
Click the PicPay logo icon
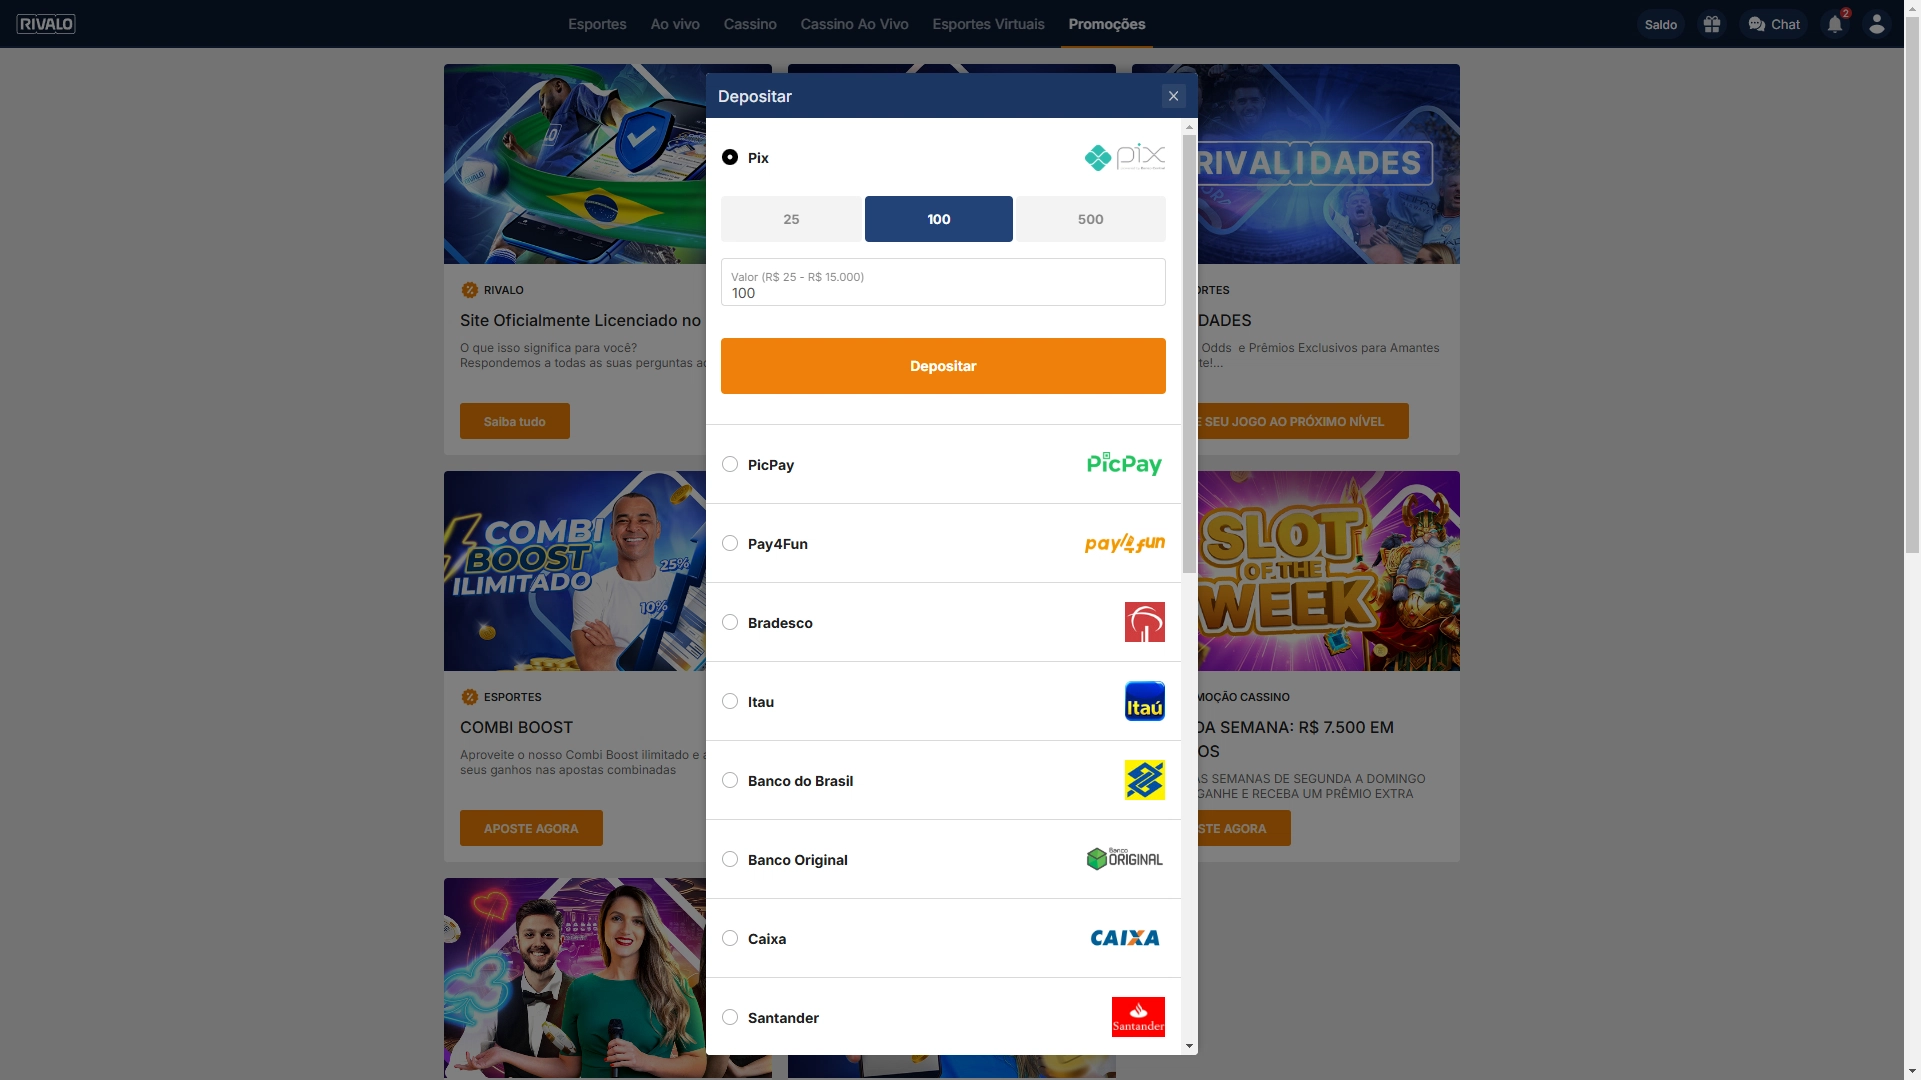(1123, 464)
